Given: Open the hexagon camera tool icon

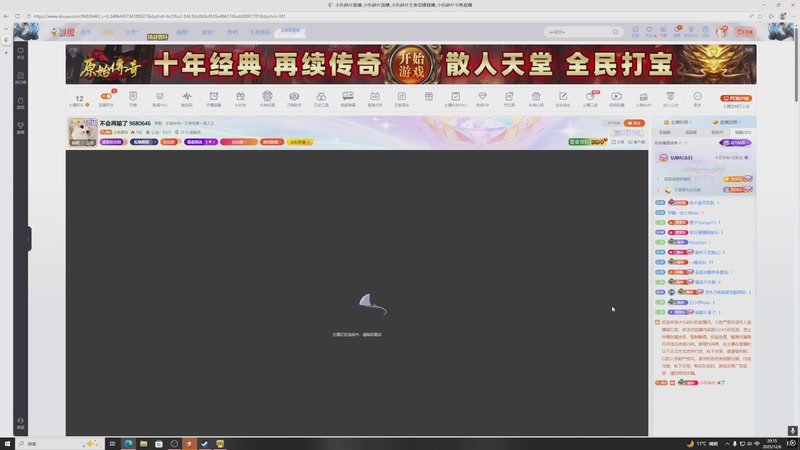Looking at the screenshot, I should click(x=294, y=96).
